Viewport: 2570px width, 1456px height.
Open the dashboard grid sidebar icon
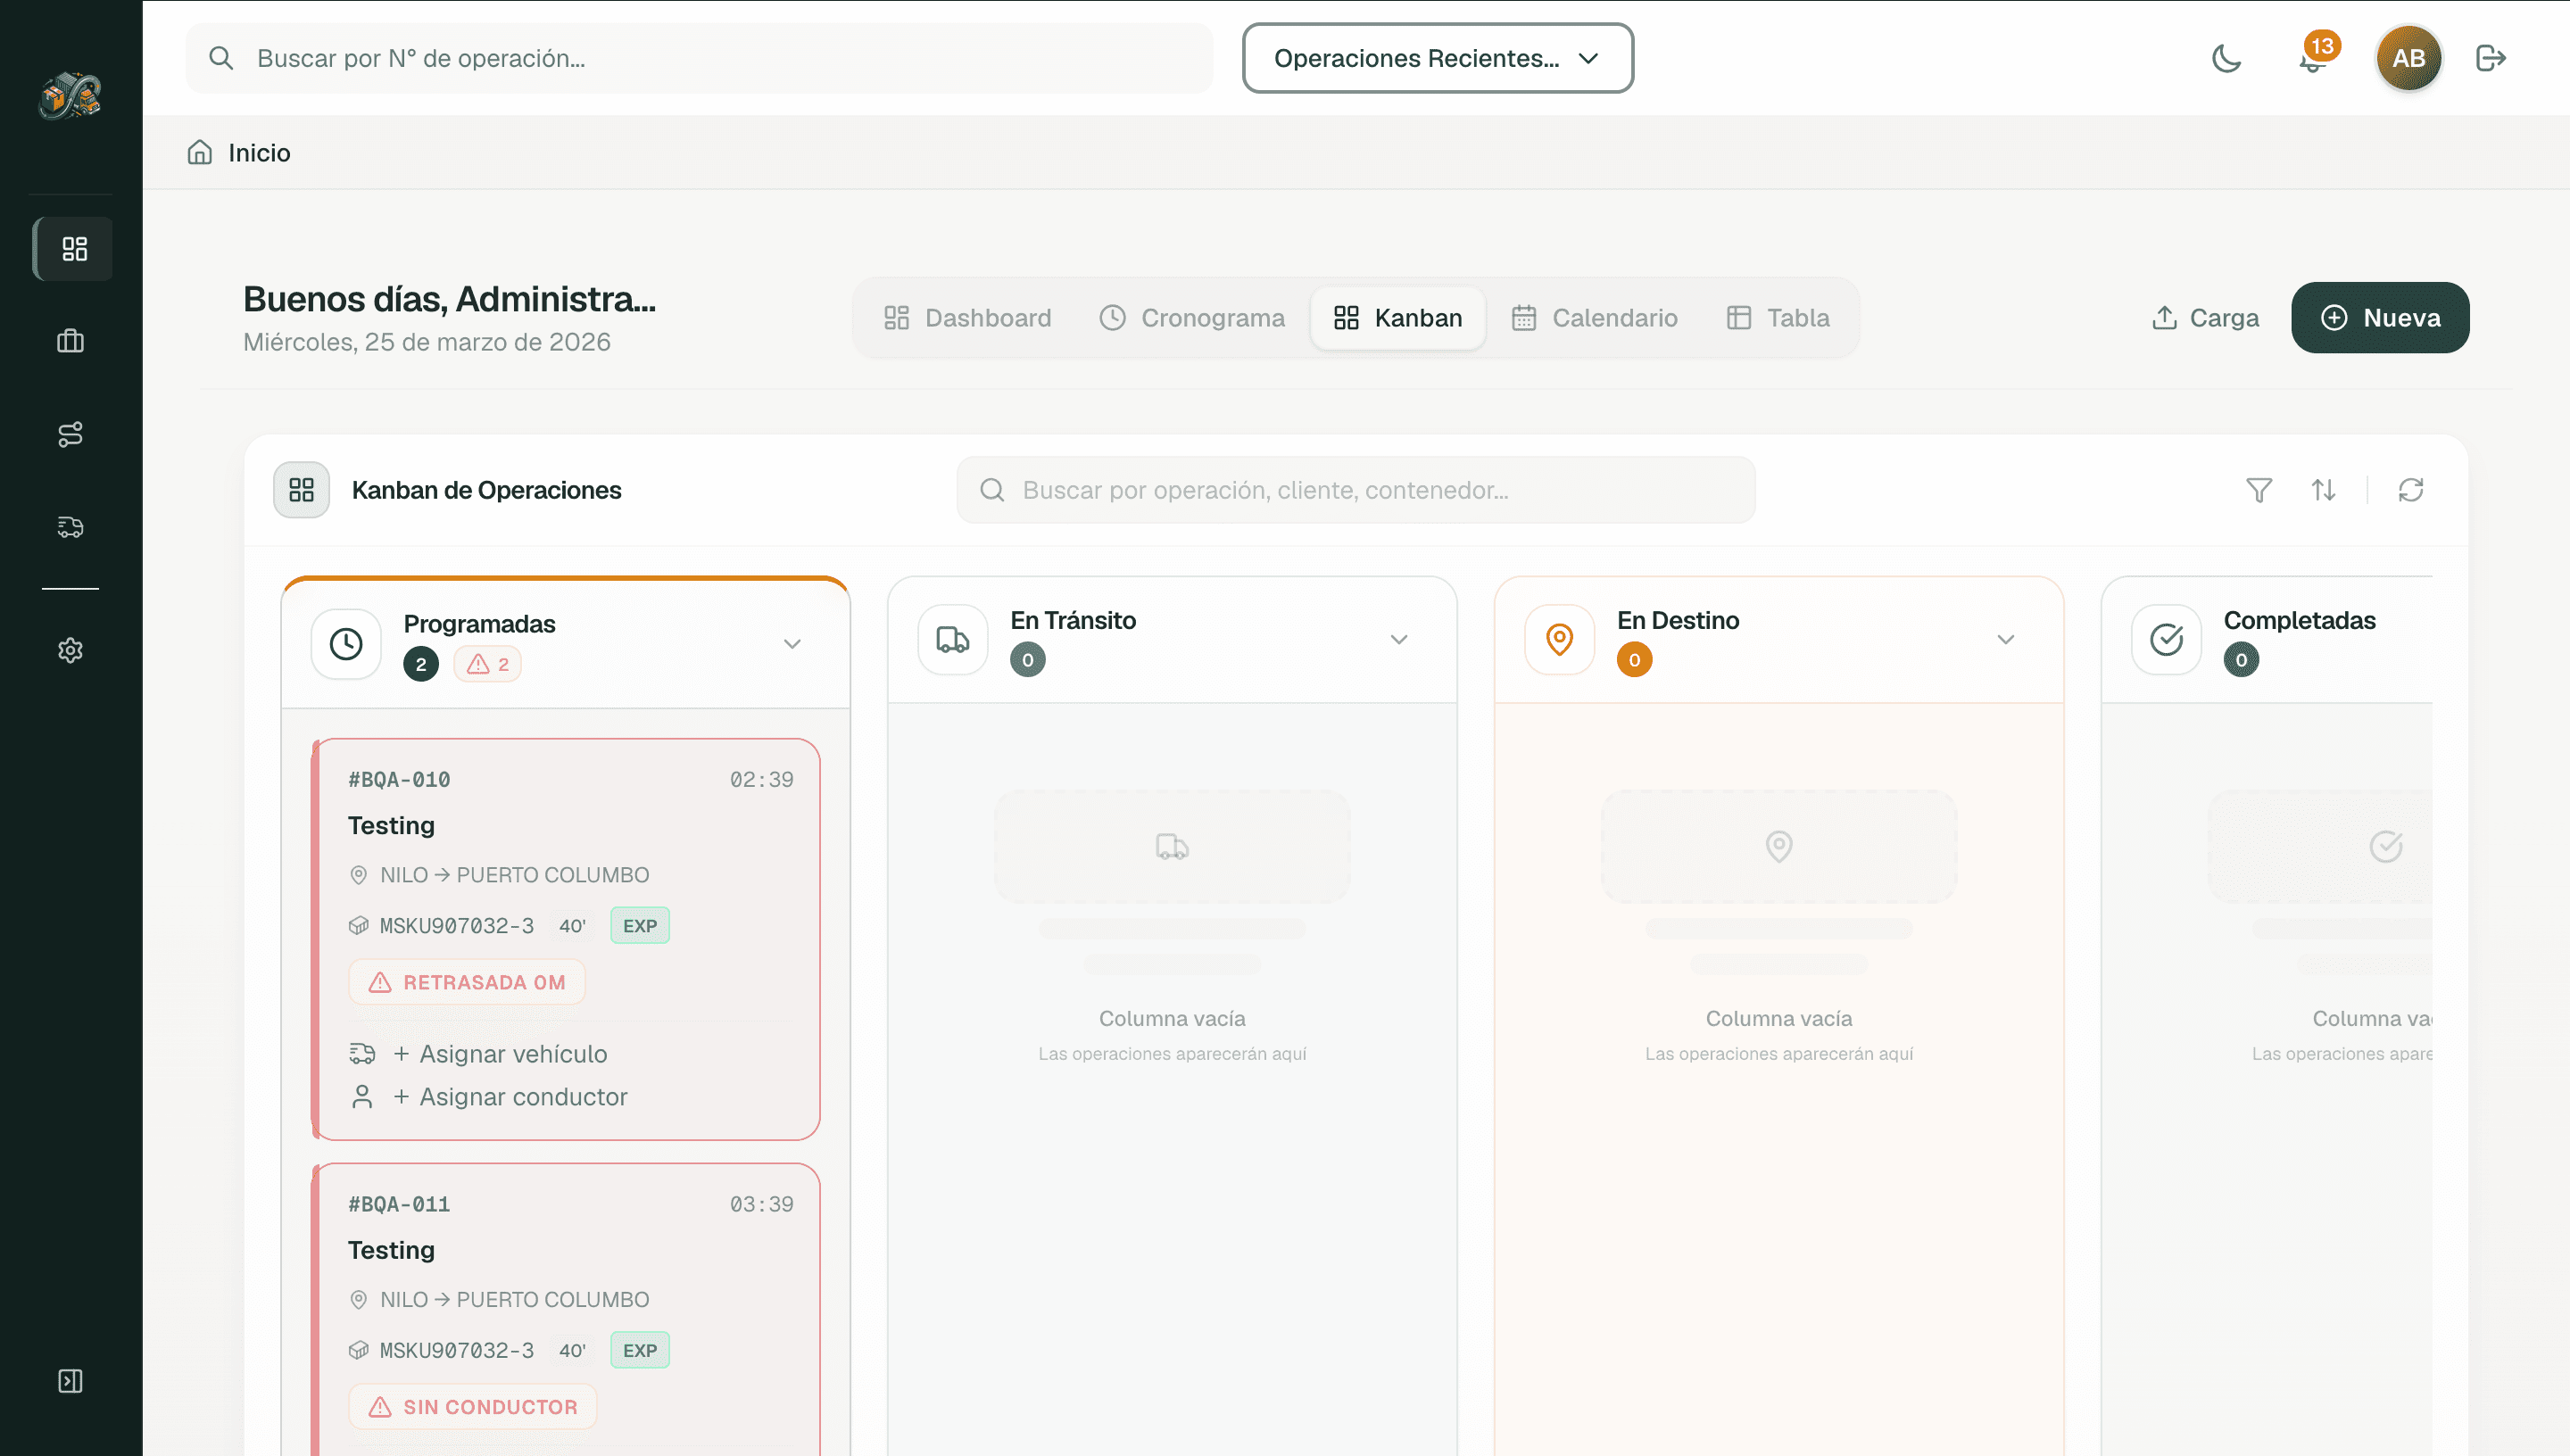(x=74, y=249)
